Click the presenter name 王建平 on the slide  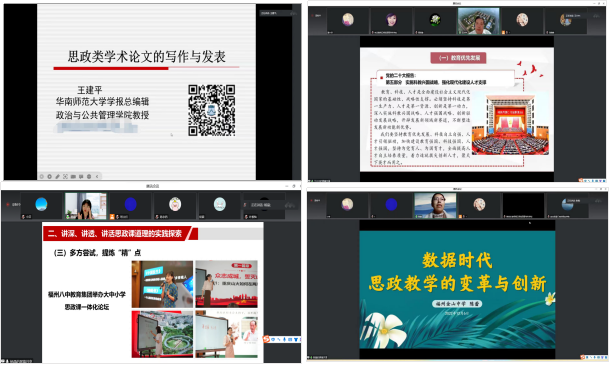point(90,90)
